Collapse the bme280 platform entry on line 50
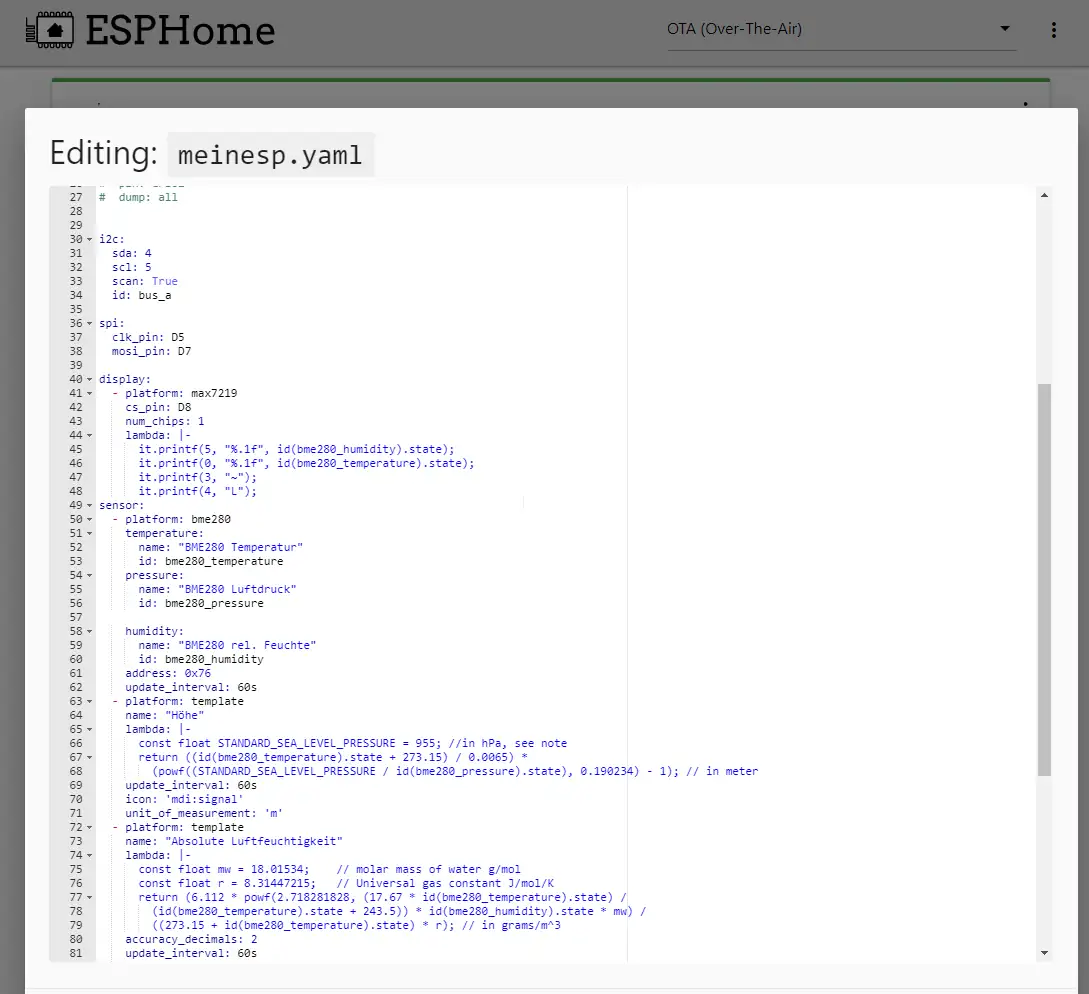The width and height of the screenshot is (1089, 994). [x=90, y=520]
